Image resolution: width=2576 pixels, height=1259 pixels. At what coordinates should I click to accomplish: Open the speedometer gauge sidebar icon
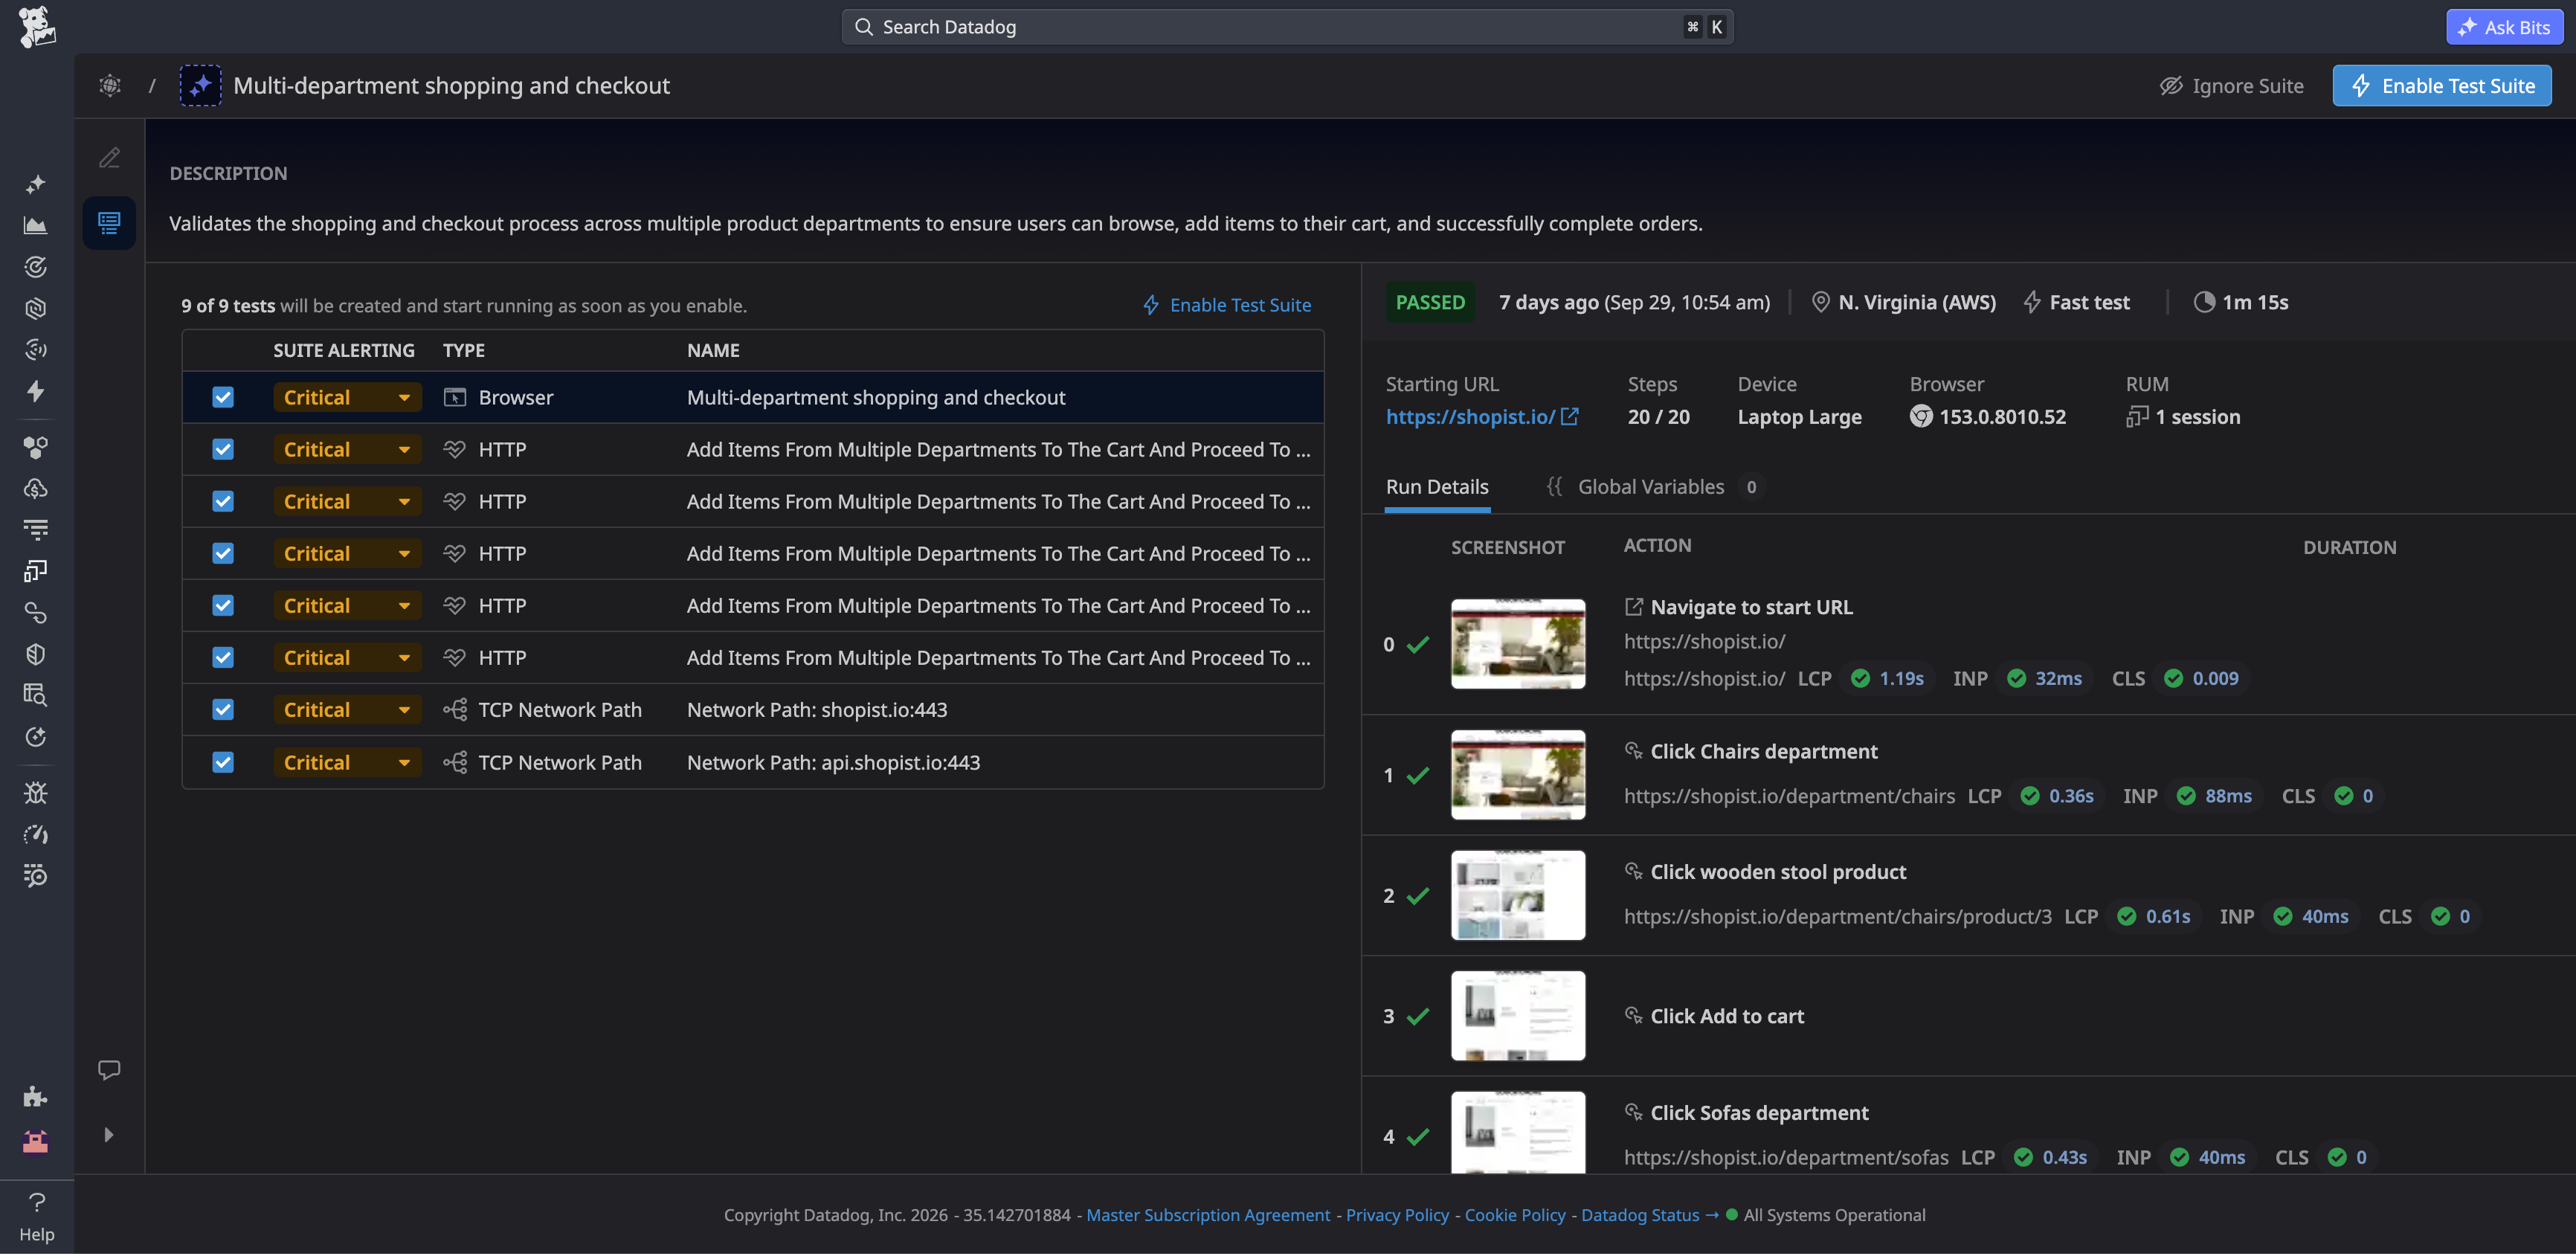coord(36,836)
